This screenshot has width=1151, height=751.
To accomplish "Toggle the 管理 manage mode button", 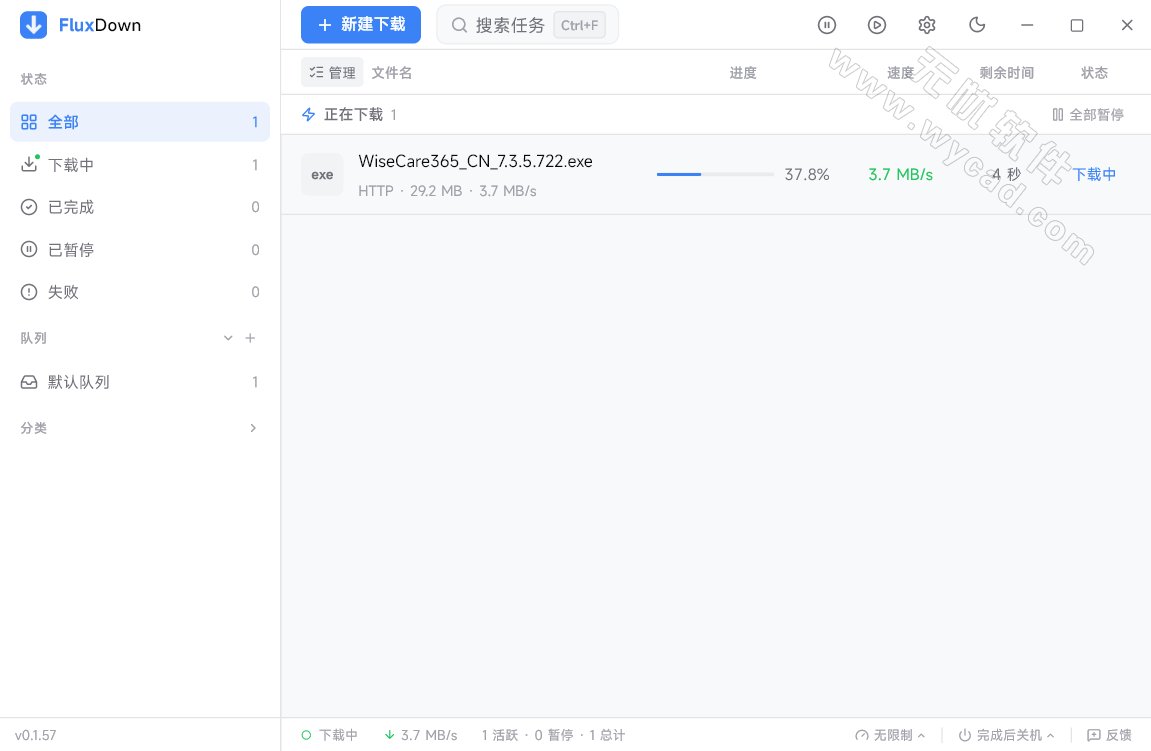I will click(332, 73).
